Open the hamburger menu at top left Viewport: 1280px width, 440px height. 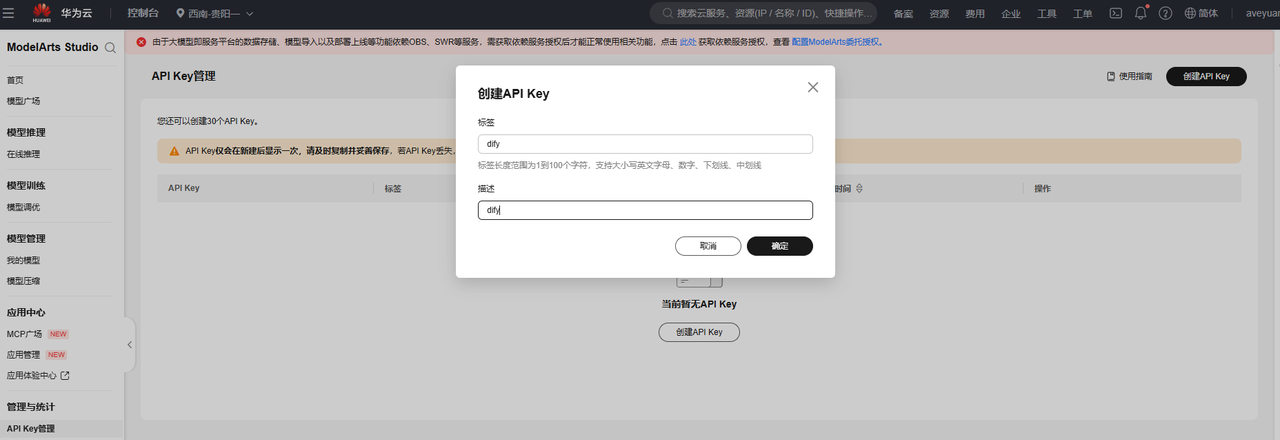click(9, 13)
